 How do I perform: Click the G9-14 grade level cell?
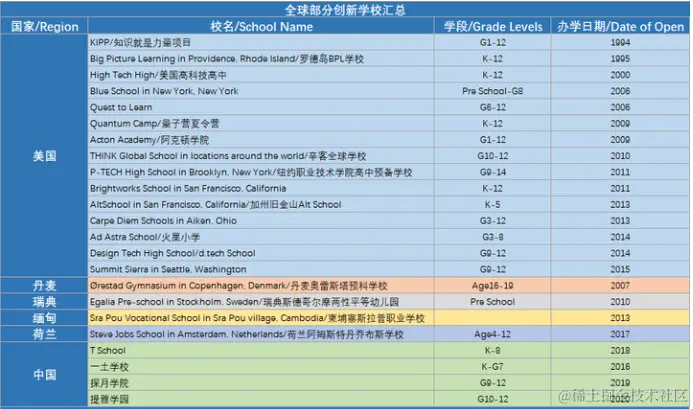click(493, 172)
